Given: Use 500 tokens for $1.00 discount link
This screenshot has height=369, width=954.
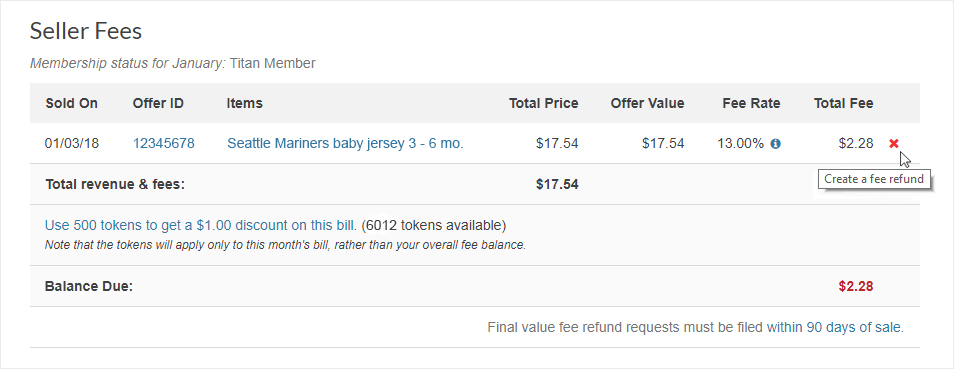Looking at the screenshot, I should 201,225.
